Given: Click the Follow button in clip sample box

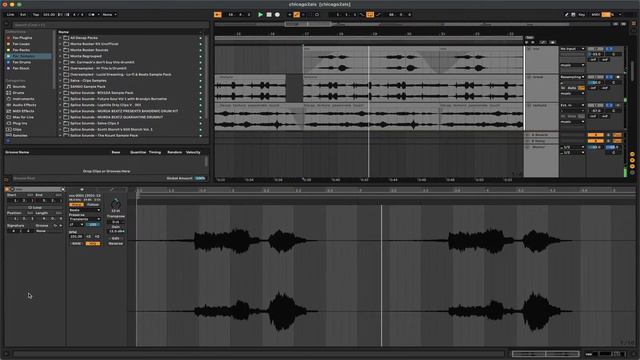Looking at the screenshot, I should [x=93, y=204].
